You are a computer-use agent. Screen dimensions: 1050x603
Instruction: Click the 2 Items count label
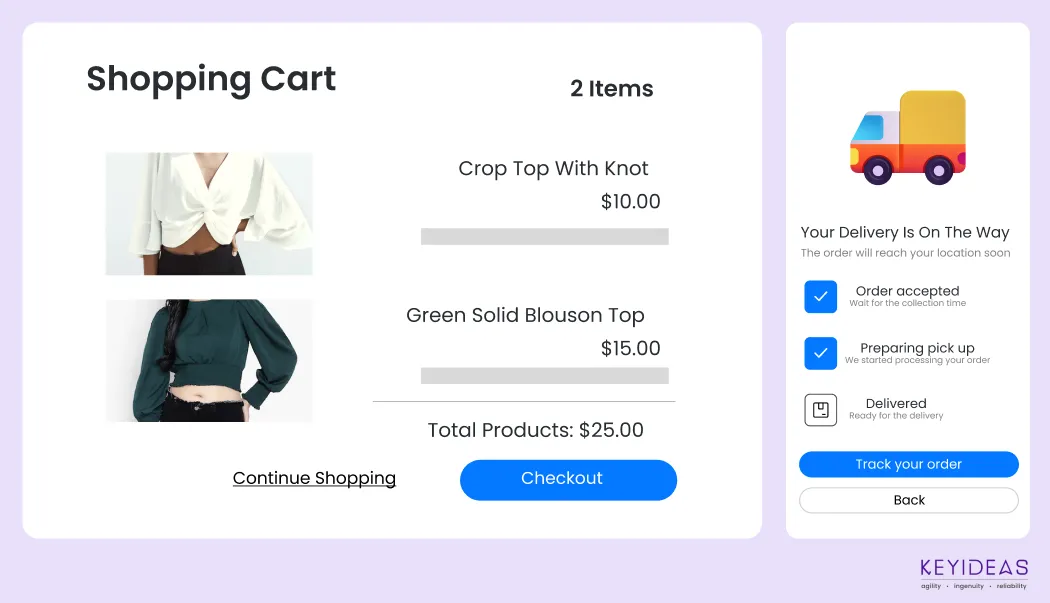click(x=611, y=89)
